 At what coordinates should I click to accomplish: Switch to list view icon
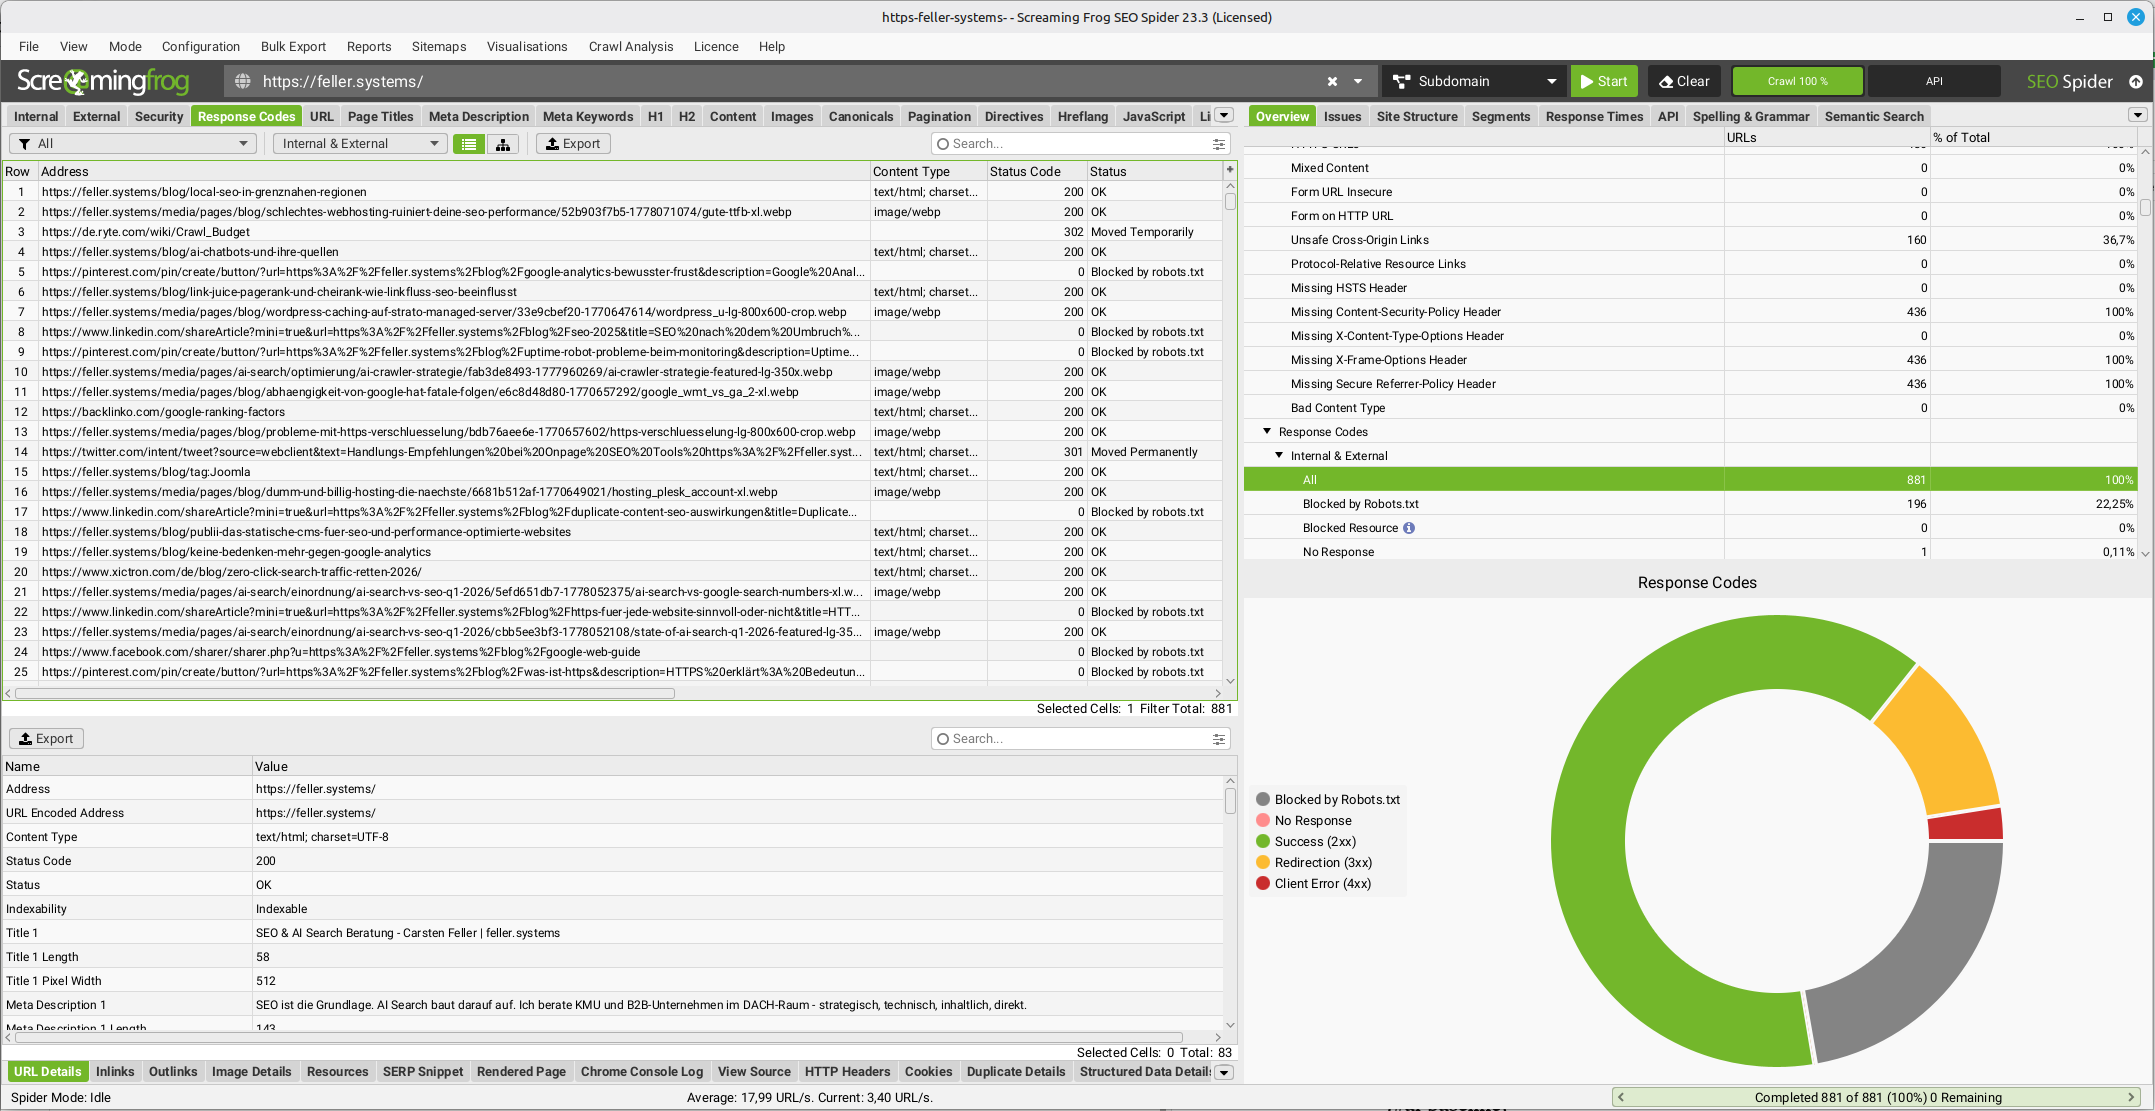pos(468,144)
